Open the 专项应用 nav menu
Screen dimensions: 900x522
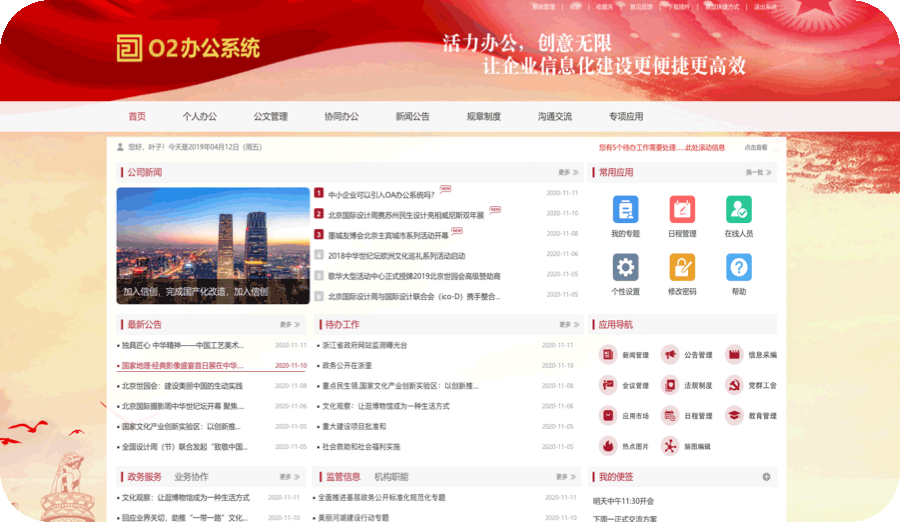pyautogui.click(x=626, y=117)
